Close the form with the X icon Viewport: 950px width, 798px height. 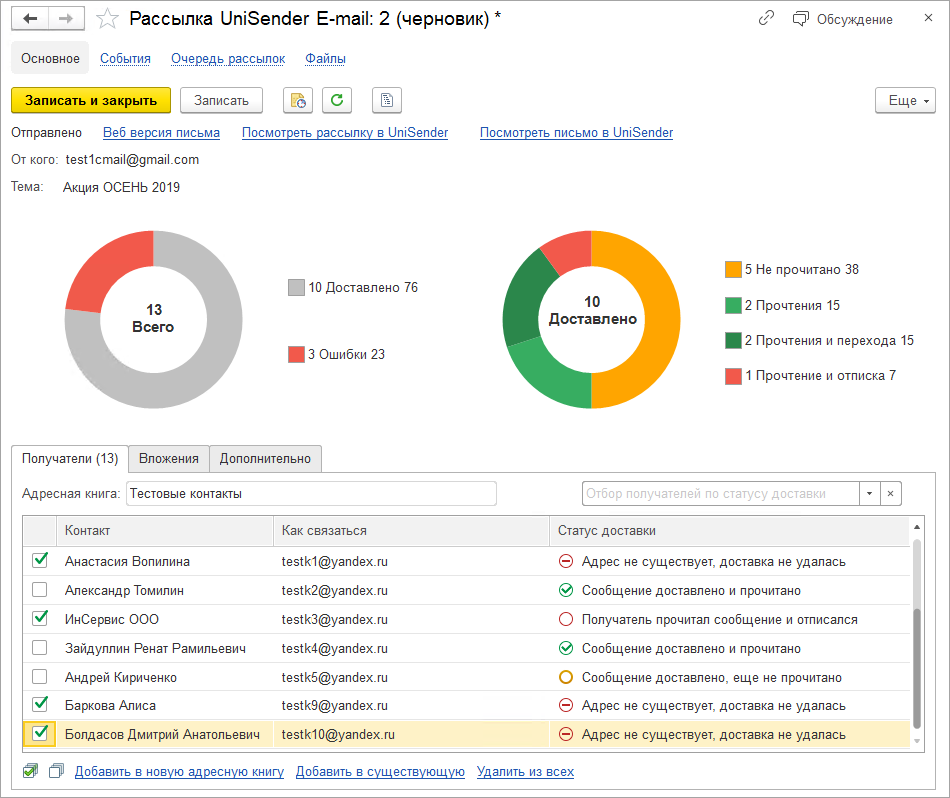(928, 18)
